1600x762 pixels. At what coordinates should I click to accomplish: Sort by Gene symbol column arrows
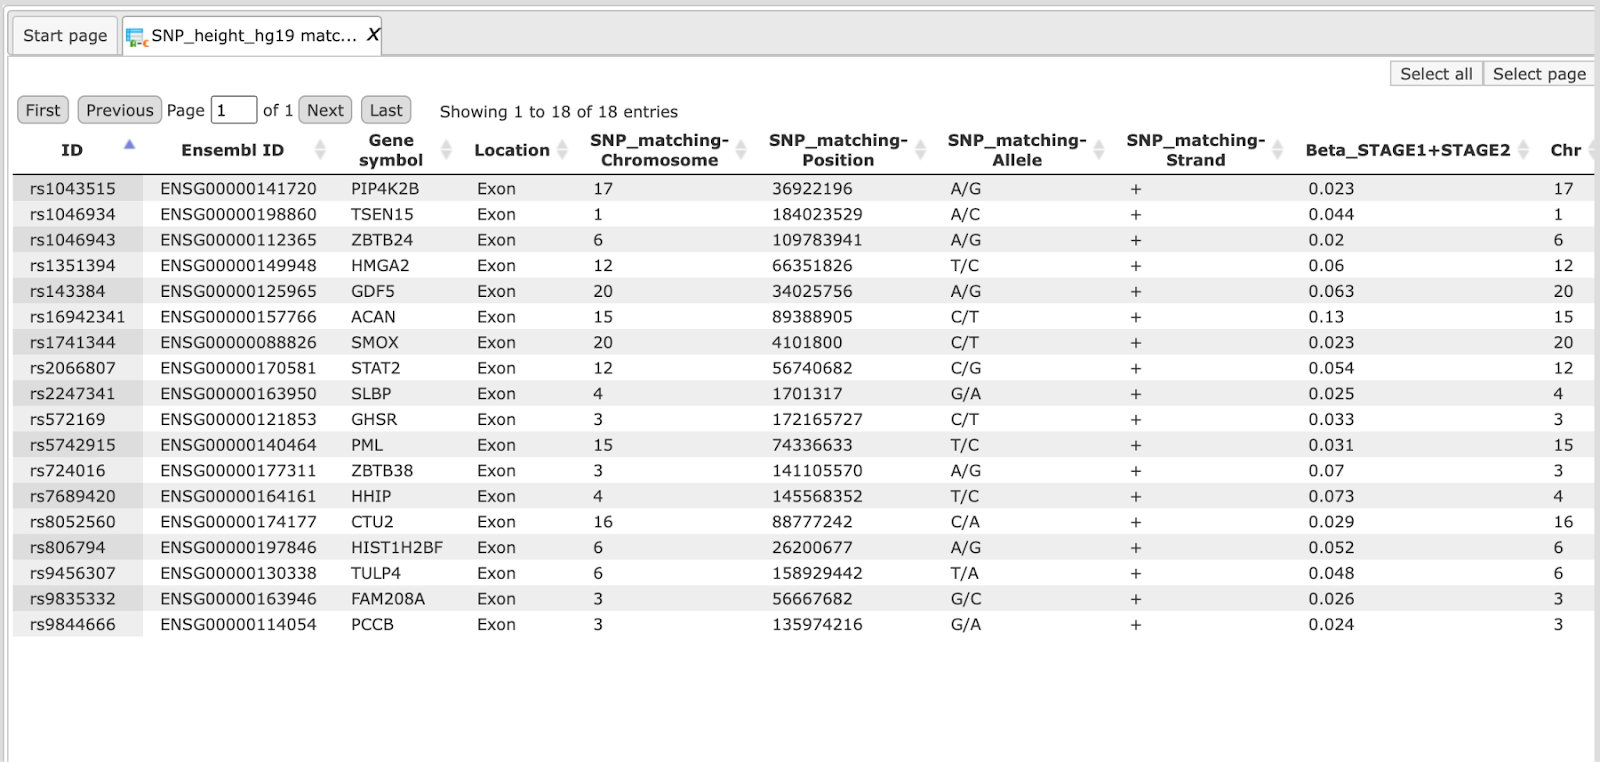pyautogui.click(x=447, y=150)
